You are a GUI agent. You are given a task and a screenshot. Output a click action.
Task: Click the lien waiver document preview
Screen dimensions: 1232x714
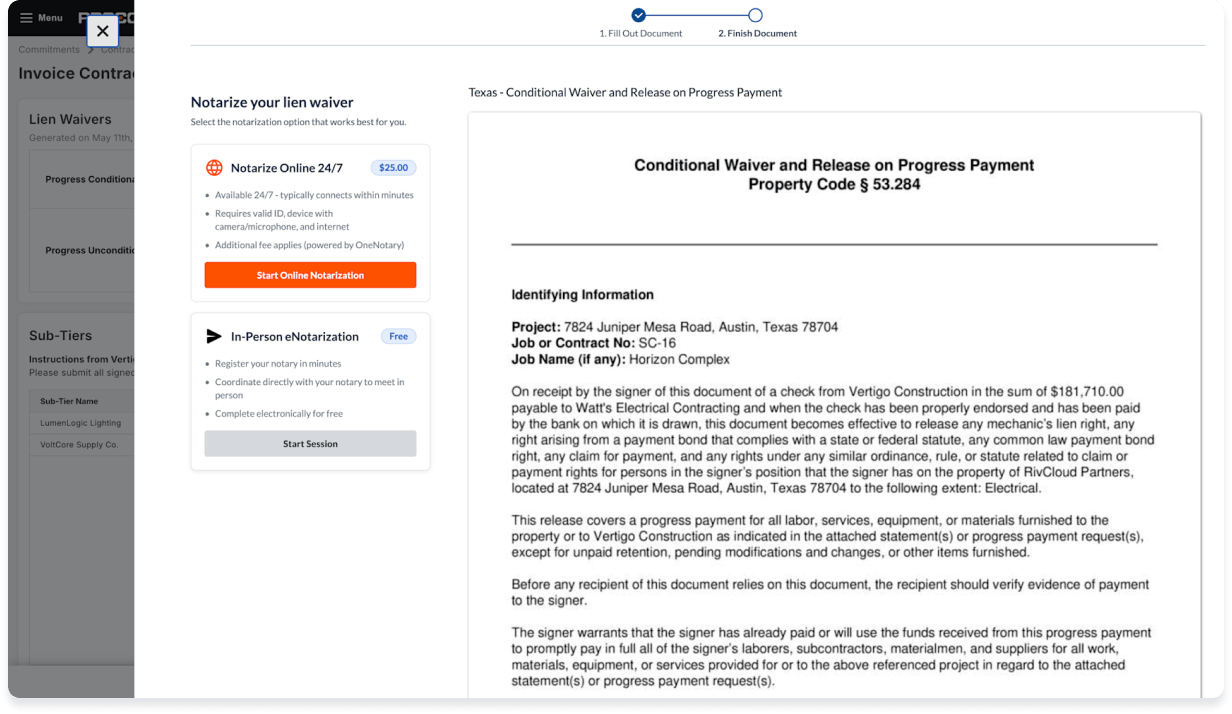coord(834,405)
